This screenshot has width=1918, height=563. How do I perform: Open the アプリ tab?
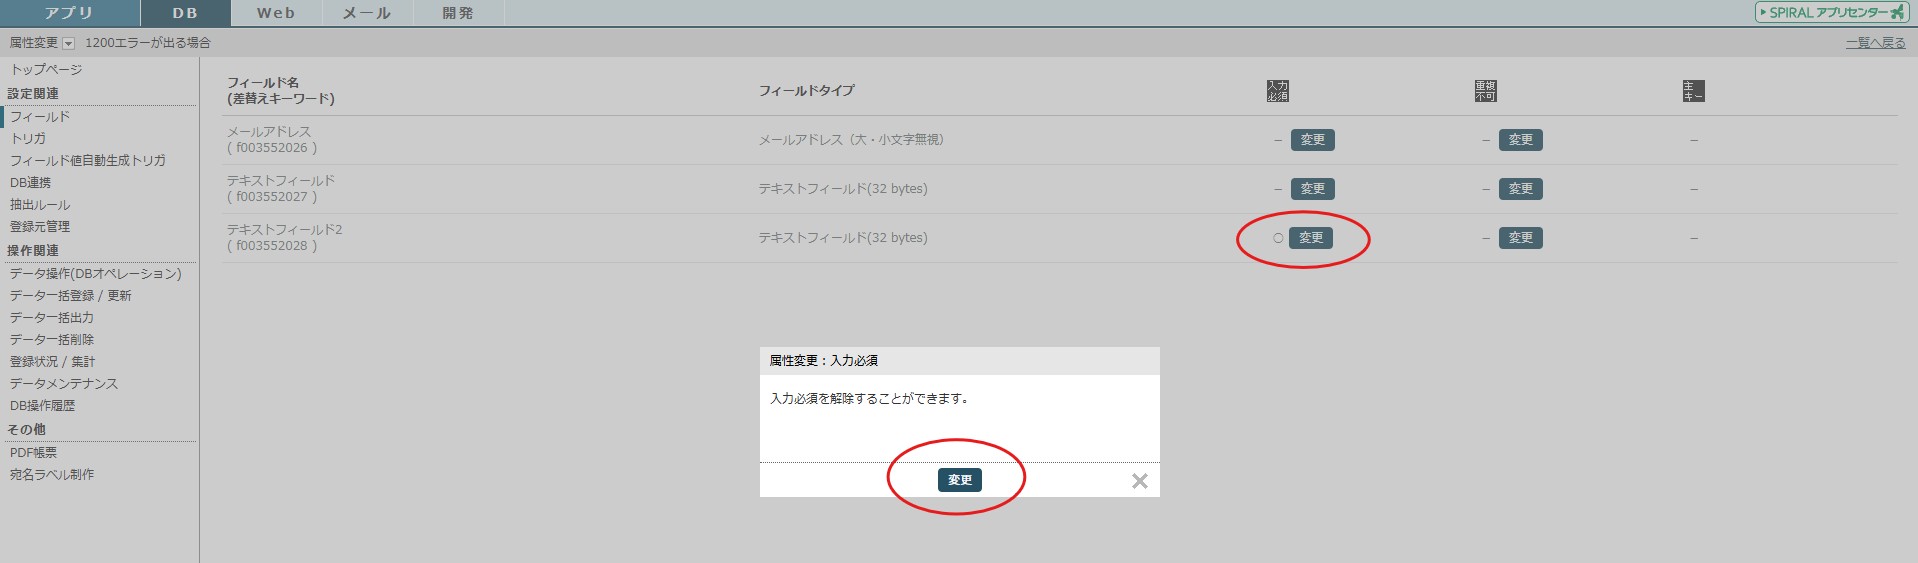[x=69, y=13]
